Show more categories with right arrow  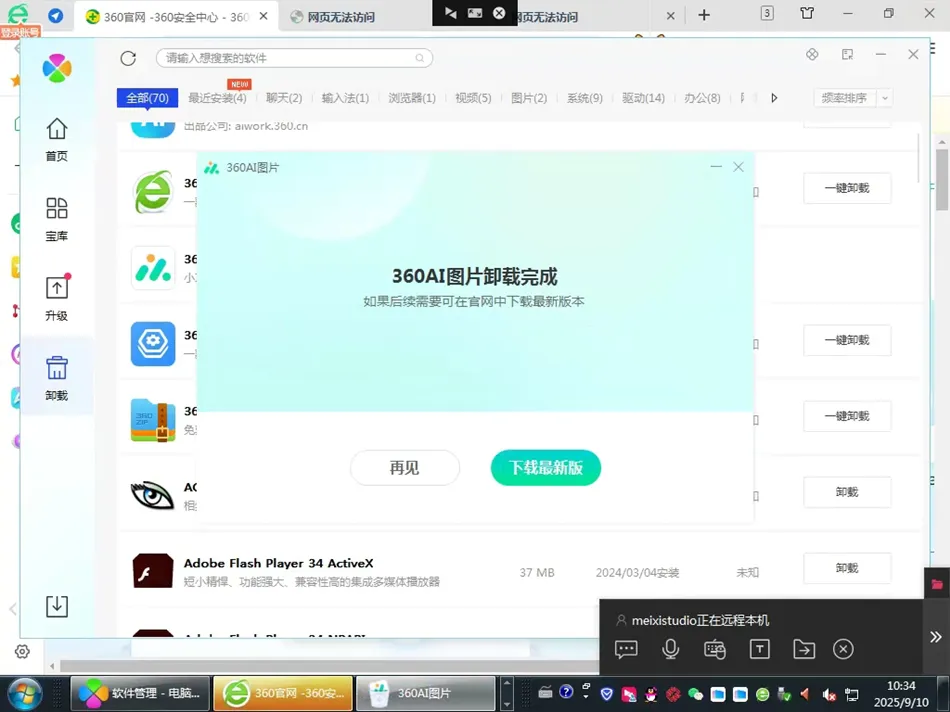tap(774, 98)
